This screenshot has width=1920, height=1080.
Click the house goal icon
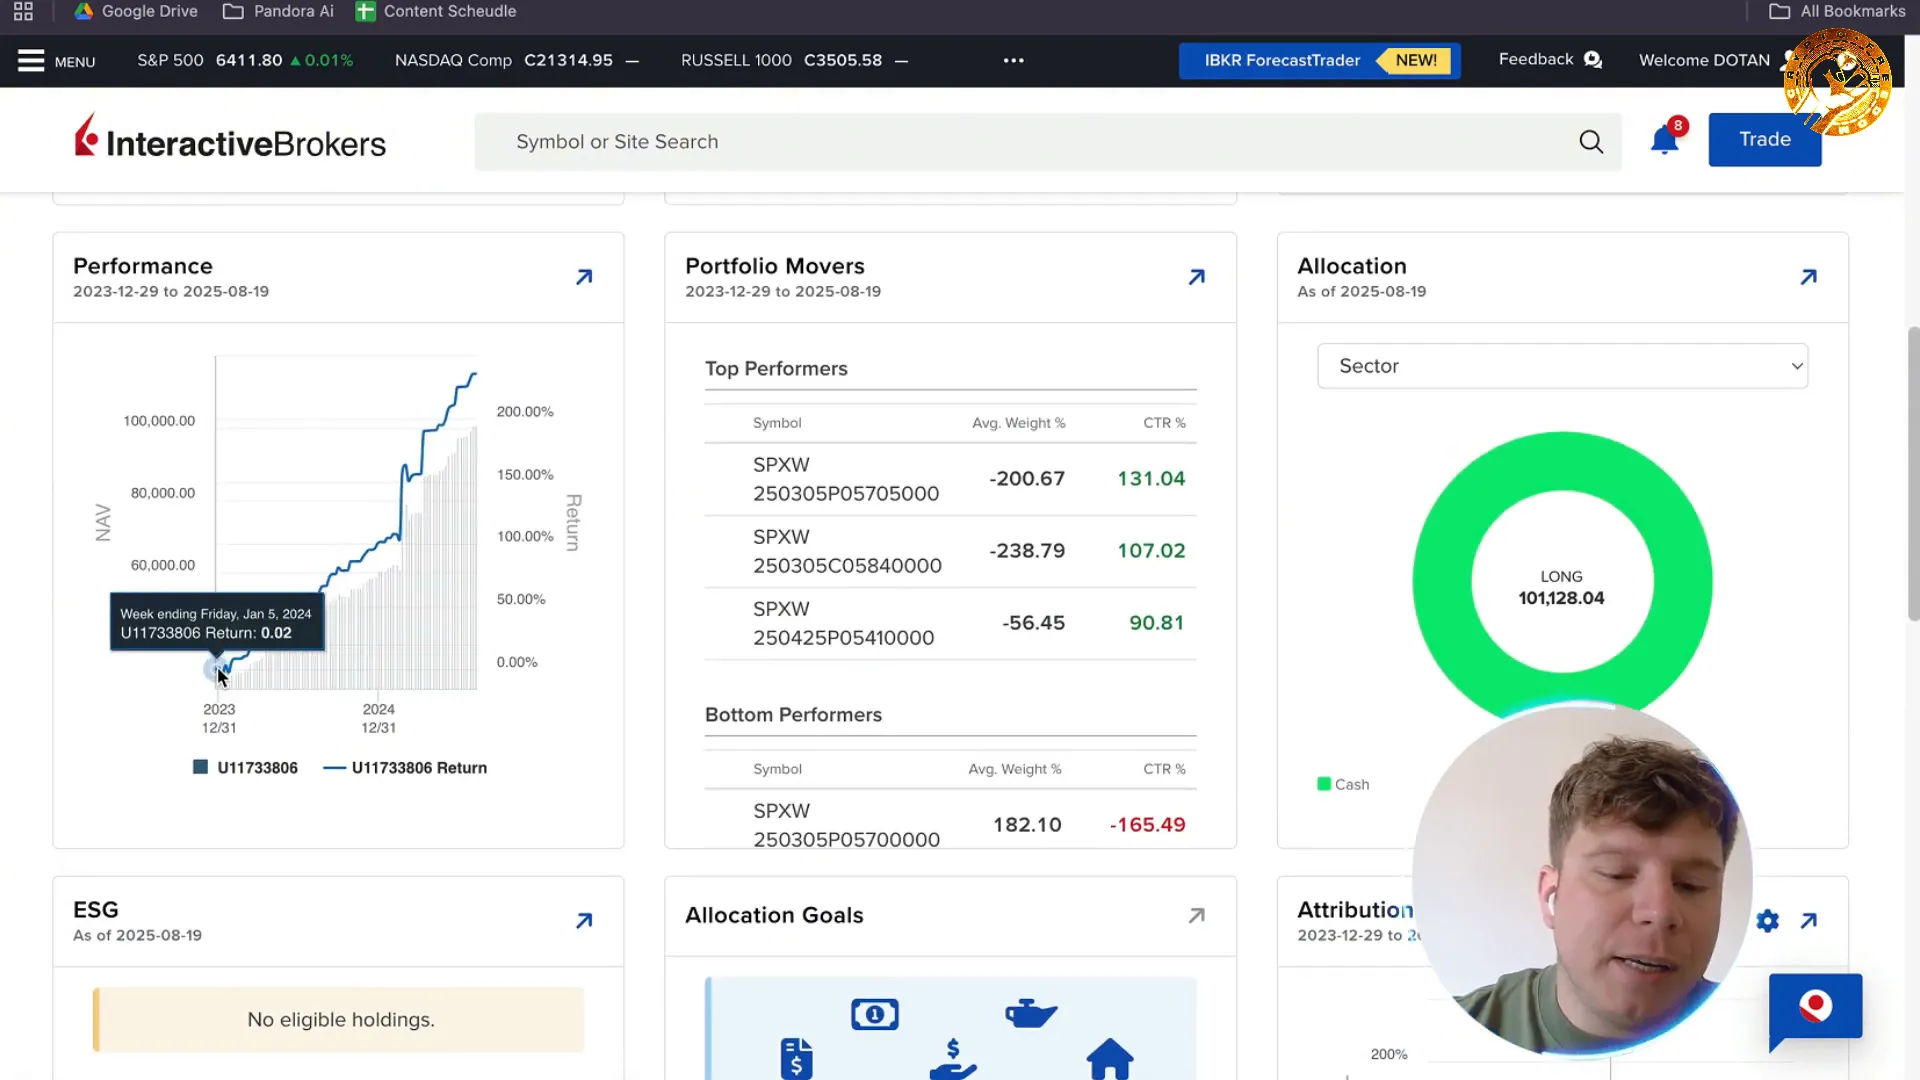(x=1110, y=1059)
